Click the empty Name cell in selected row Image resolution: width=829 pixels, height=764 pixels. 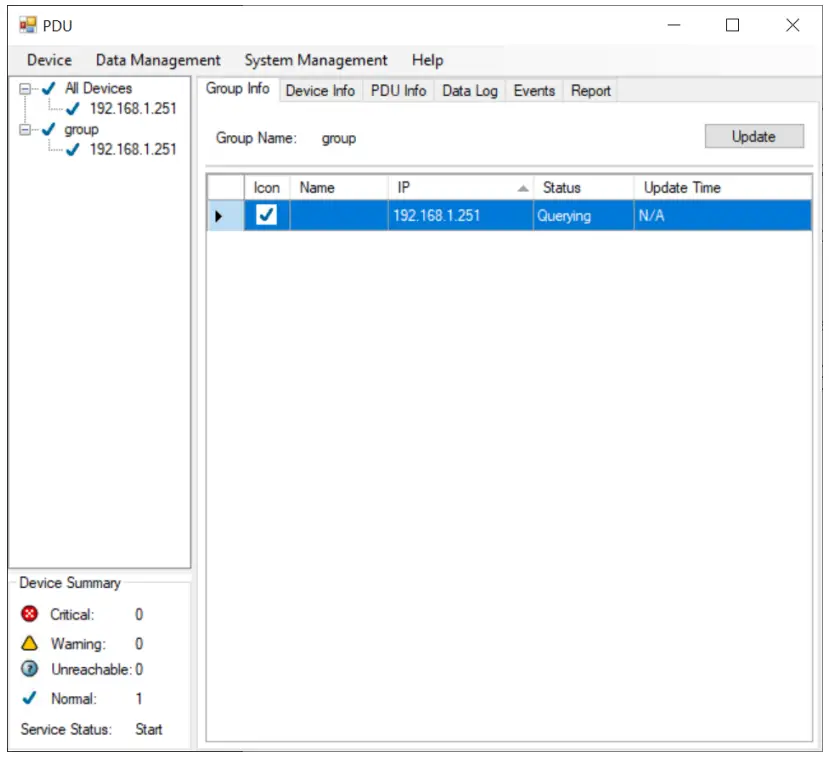click(x=338, y=216)
